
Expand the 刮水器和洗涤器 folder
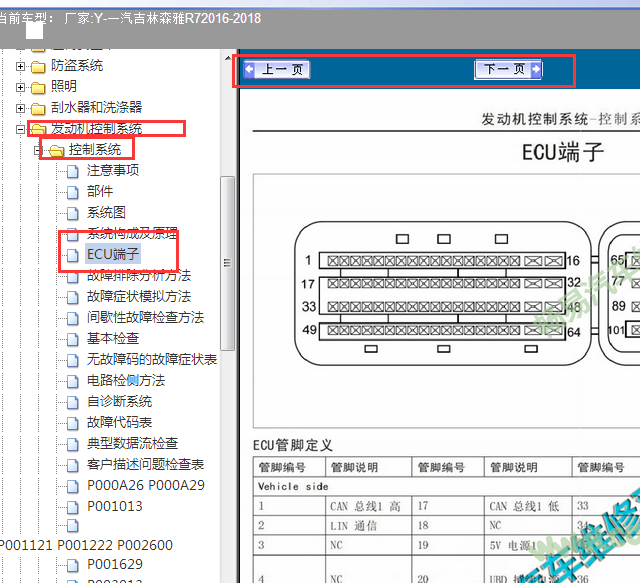(20, 108)
